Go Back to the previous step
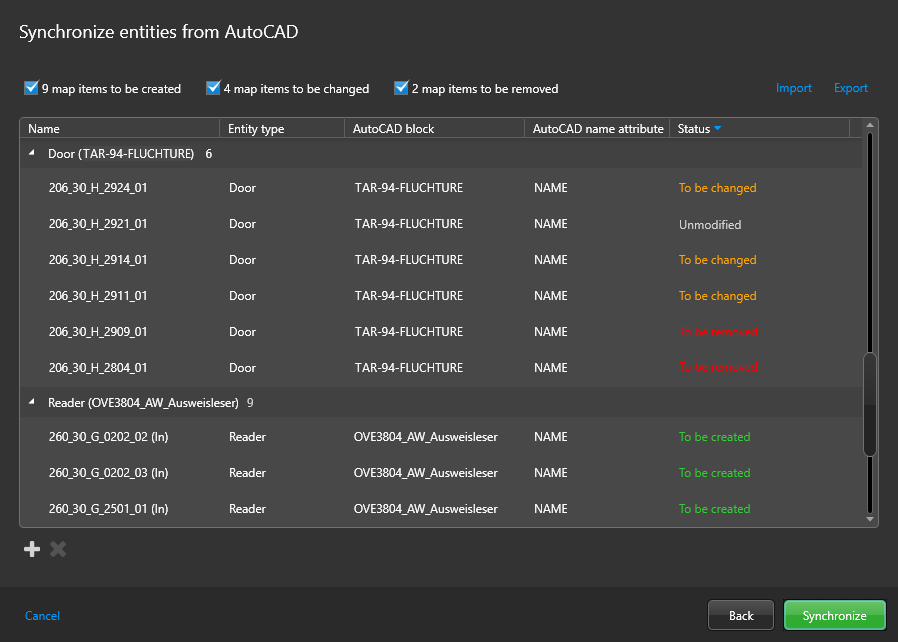The width and height of the screenshot is (898, 642). pyautogui.click(x=741, y=616)
